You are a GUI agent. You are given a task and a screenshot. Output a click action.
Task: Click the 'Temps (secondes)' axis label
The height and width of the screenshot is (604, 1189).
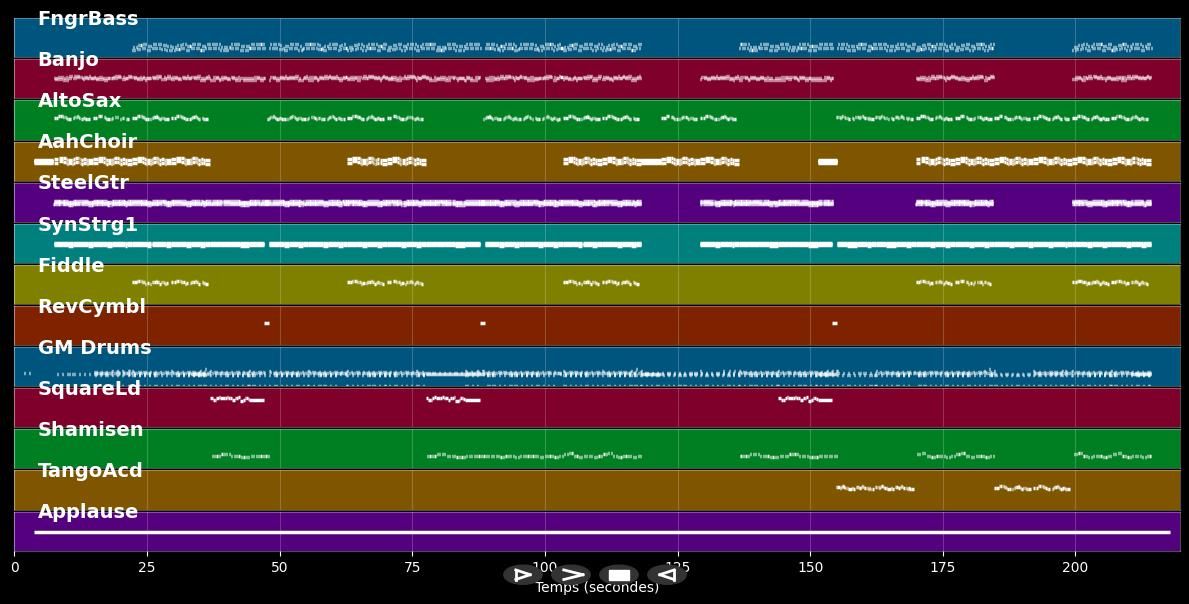pyautogui.click(x=597, y=588)
